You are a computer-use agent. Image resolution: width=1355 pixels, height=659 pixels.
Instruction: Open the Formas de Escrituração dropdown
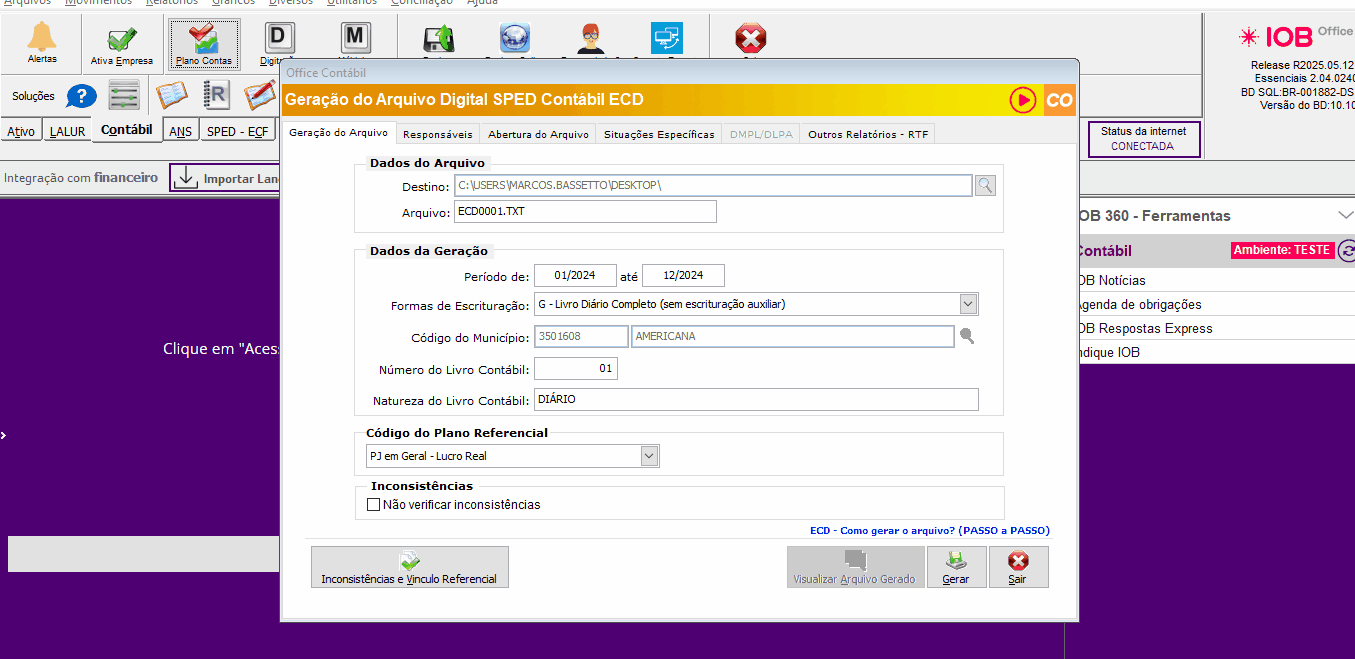tap(968, 304)
